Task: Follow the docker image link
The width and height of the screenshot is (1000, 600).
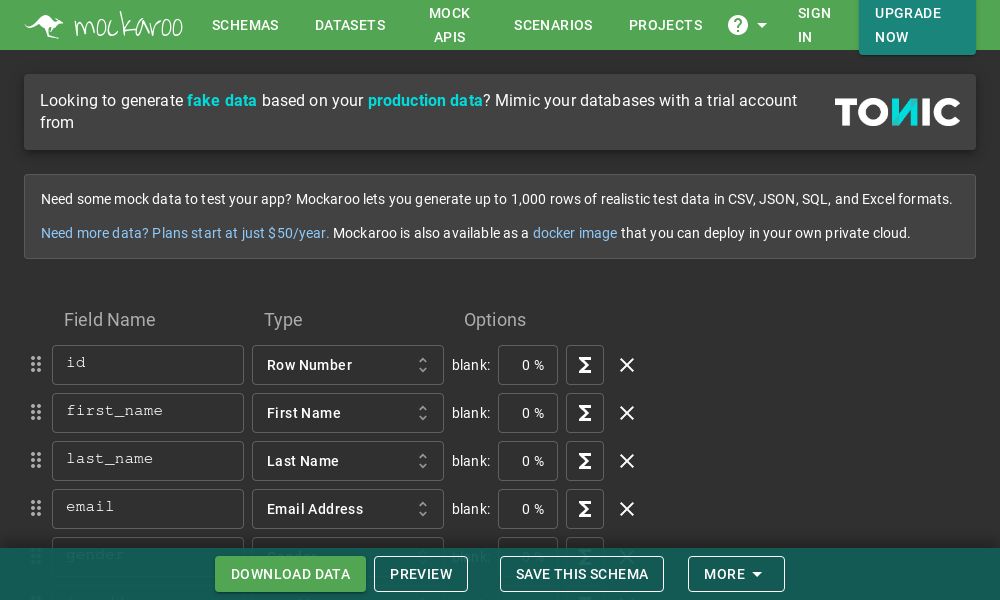Action: tap(574, 233)
